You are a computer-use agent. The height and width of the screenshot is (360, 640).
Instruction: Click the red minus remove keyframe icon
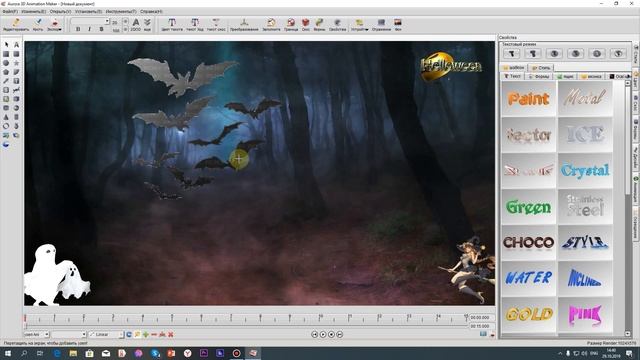click(x=154, y=334)
